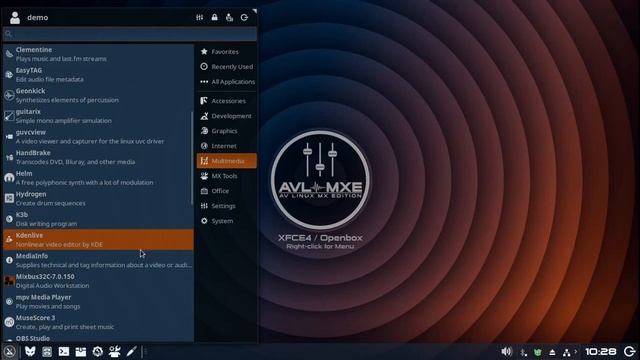
Task: Open gear-wheel launcher on taskbar
Action: point(98,351)
